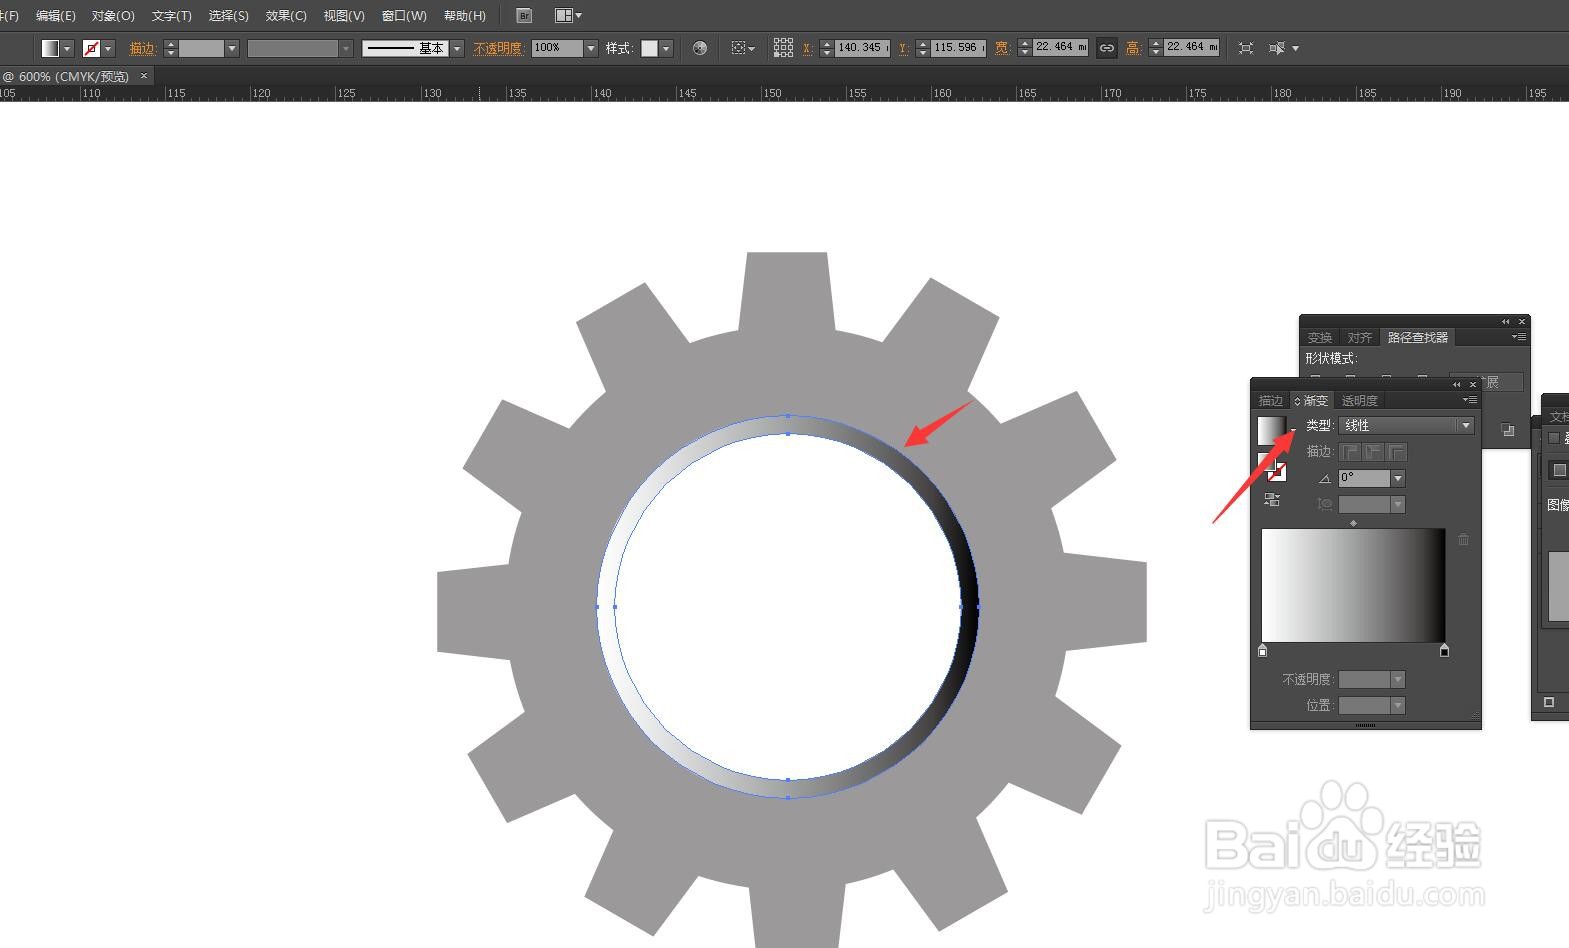Viewport: 1569px width, 948px height.
Task: Click the gradient slider color bar
Action: (1353, 585)
